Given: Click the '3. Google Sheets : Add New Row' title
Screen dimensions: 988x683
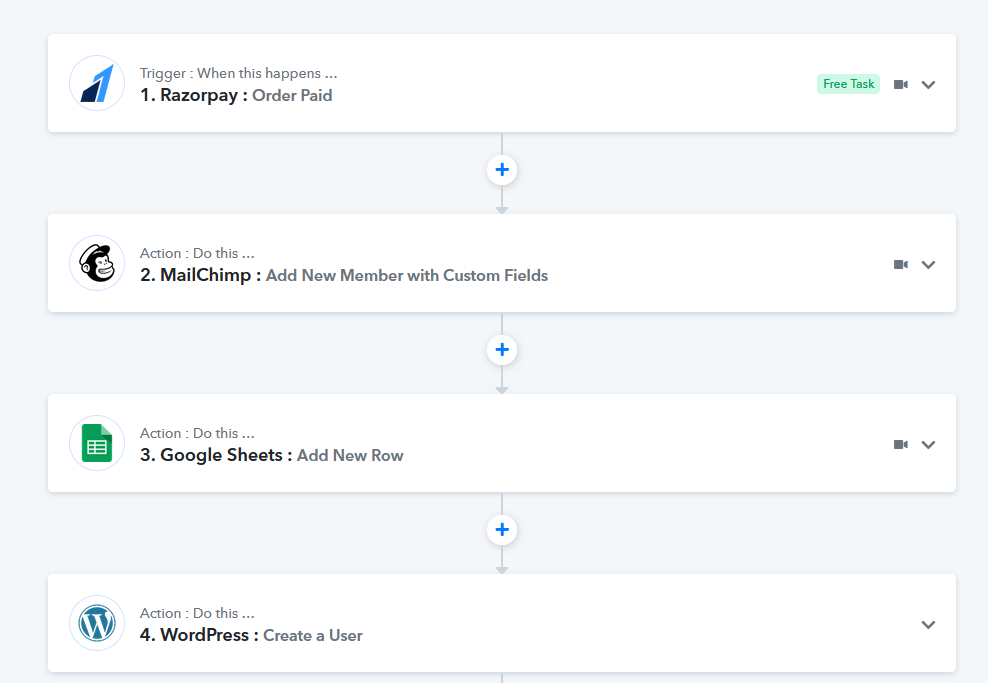Looking at the screenshot, I should tap(272, 455).
